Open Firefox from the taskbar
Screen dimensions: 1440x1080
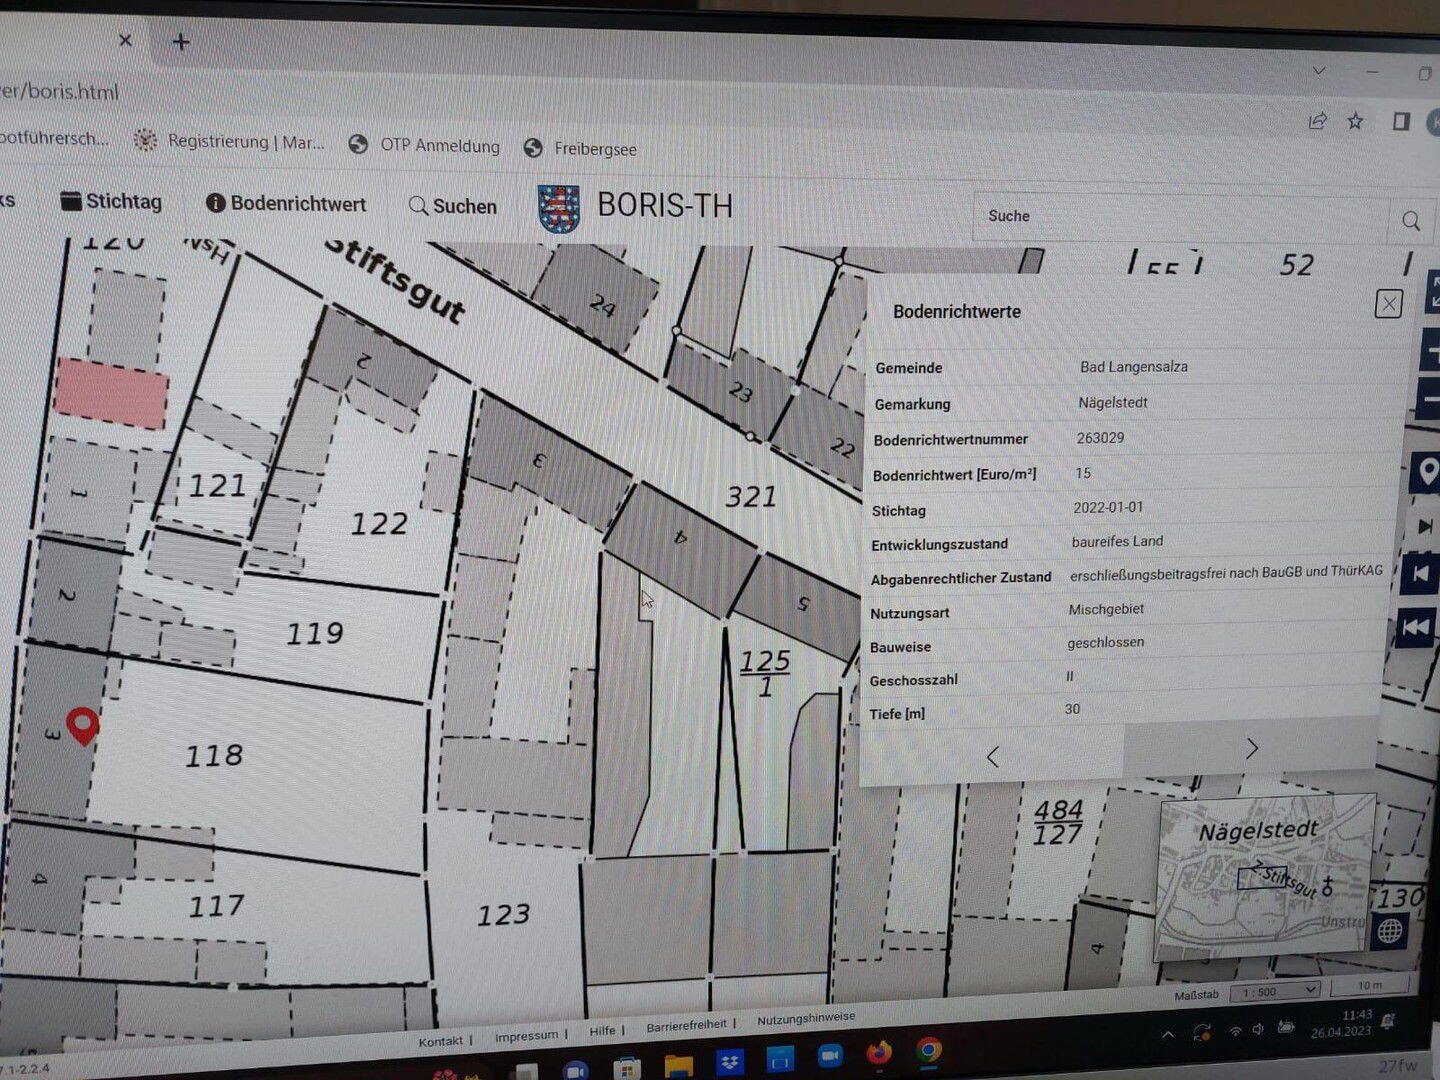pos(879,1052)
